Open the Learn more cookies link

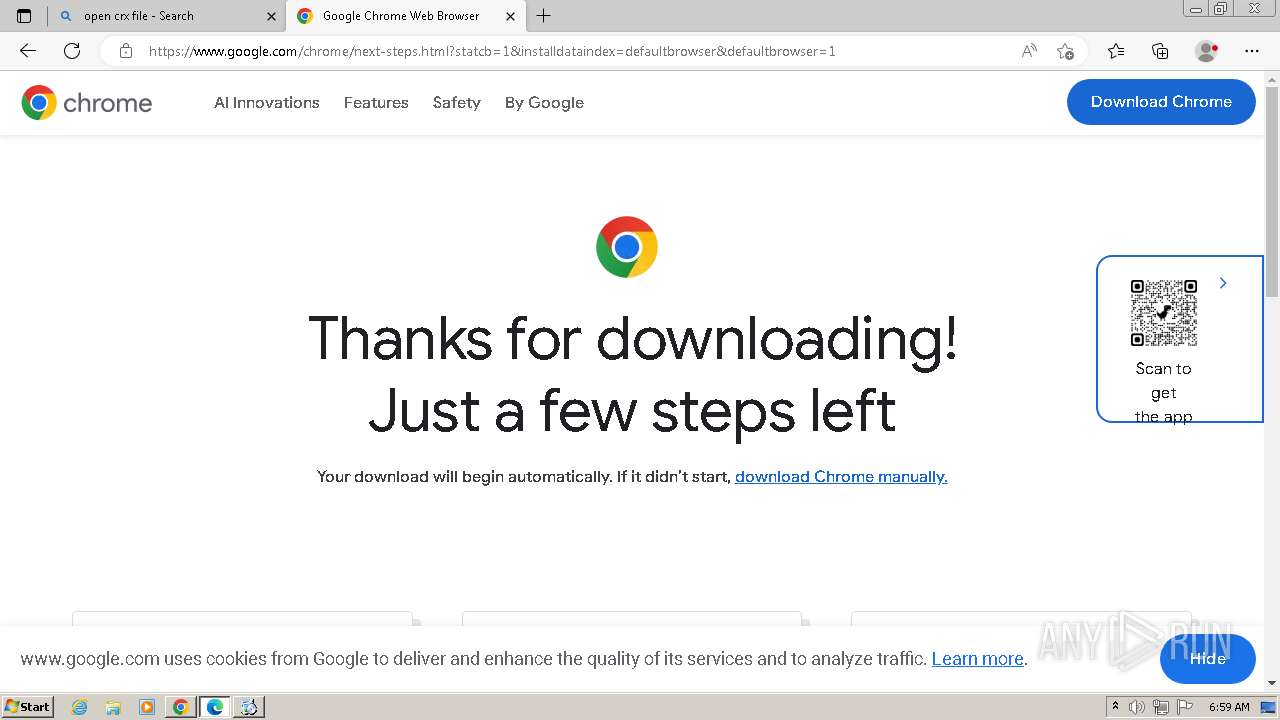click(977, 659)
